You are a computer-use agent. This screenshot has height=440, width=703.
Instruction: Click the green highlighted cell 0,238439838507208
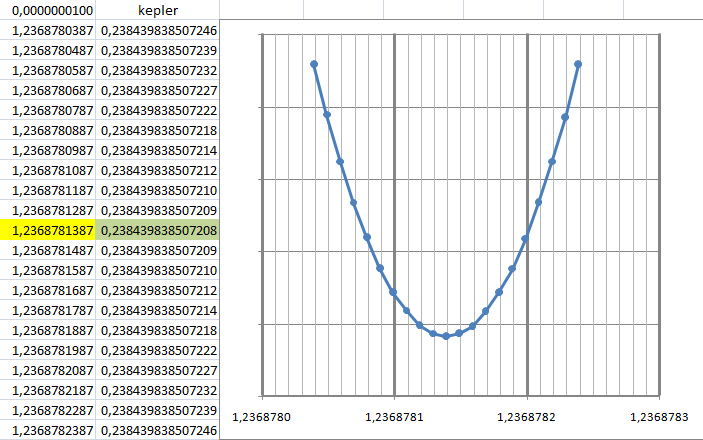point(158,230)
